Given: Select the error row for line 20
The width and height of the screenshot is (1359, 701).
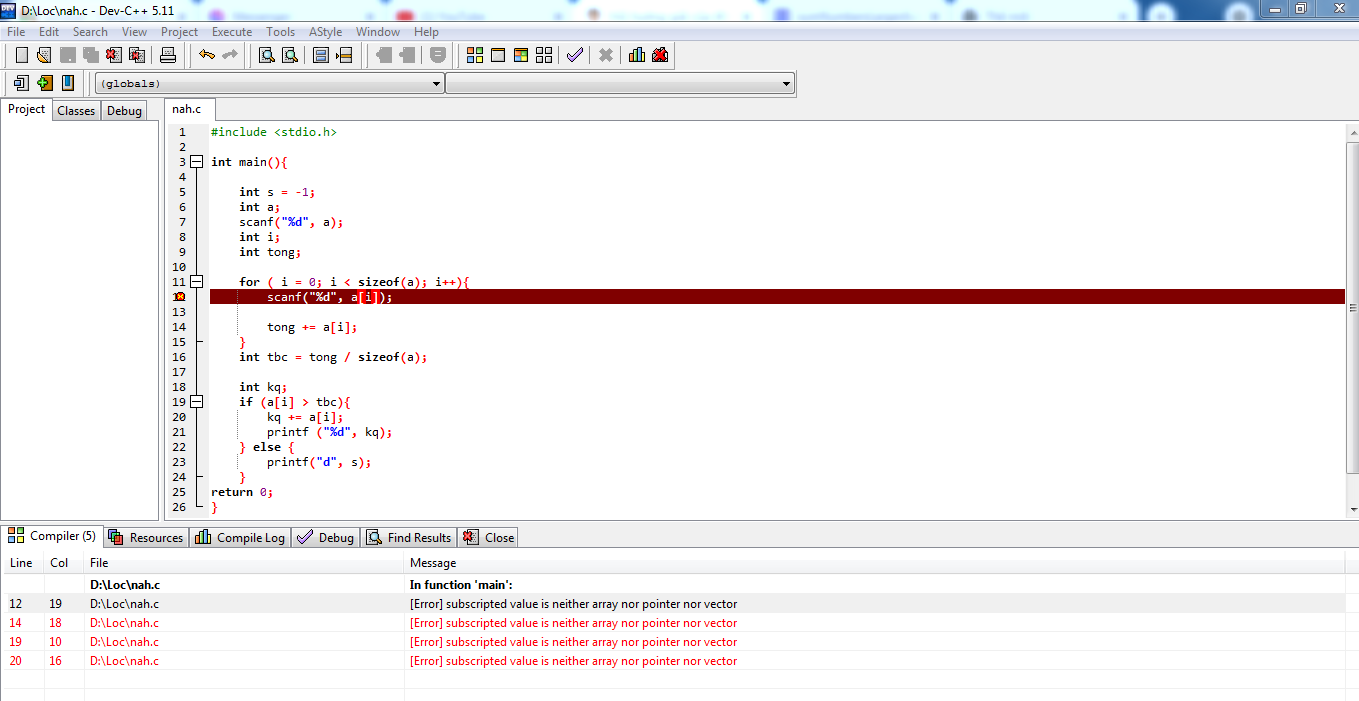Looking at the screenshot, I should 675,661.
